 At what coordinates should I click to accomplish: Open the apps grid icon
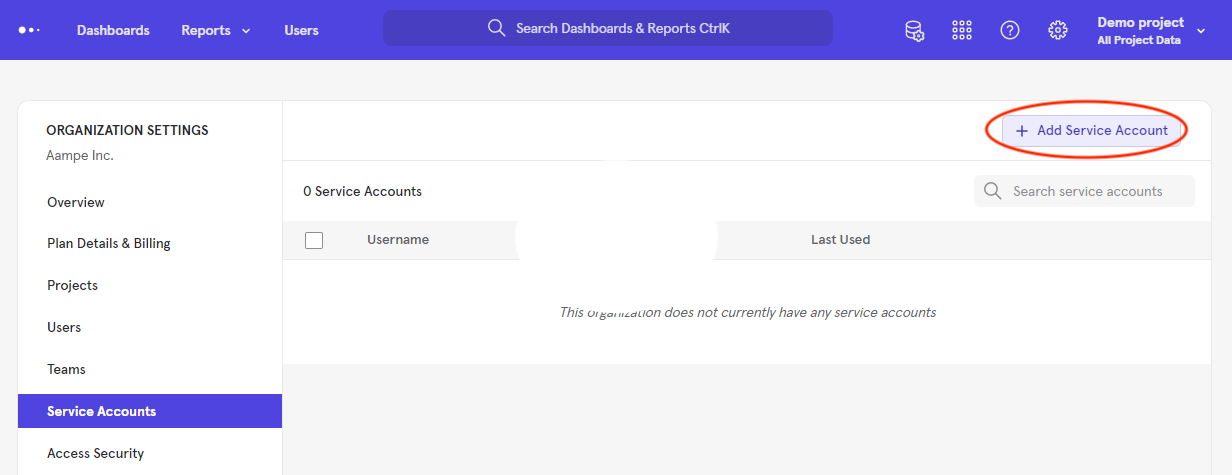coord(962,30)
